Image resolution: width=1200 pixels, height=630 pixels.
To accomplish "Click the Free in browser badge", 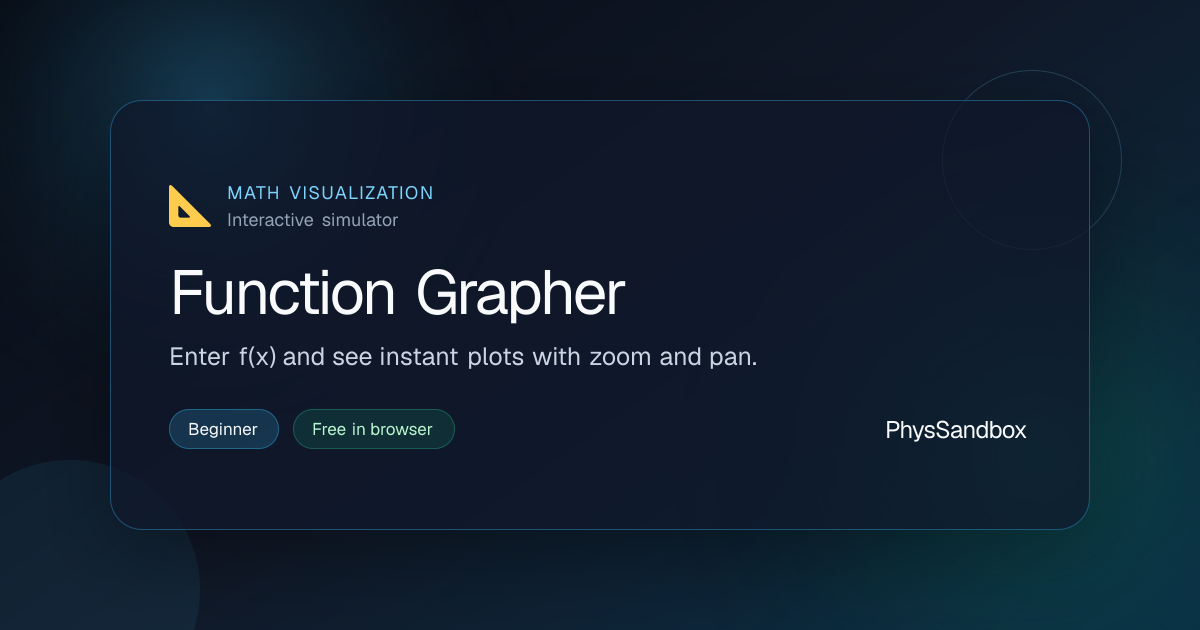I will pyautogui.click(x=373, y=429).
